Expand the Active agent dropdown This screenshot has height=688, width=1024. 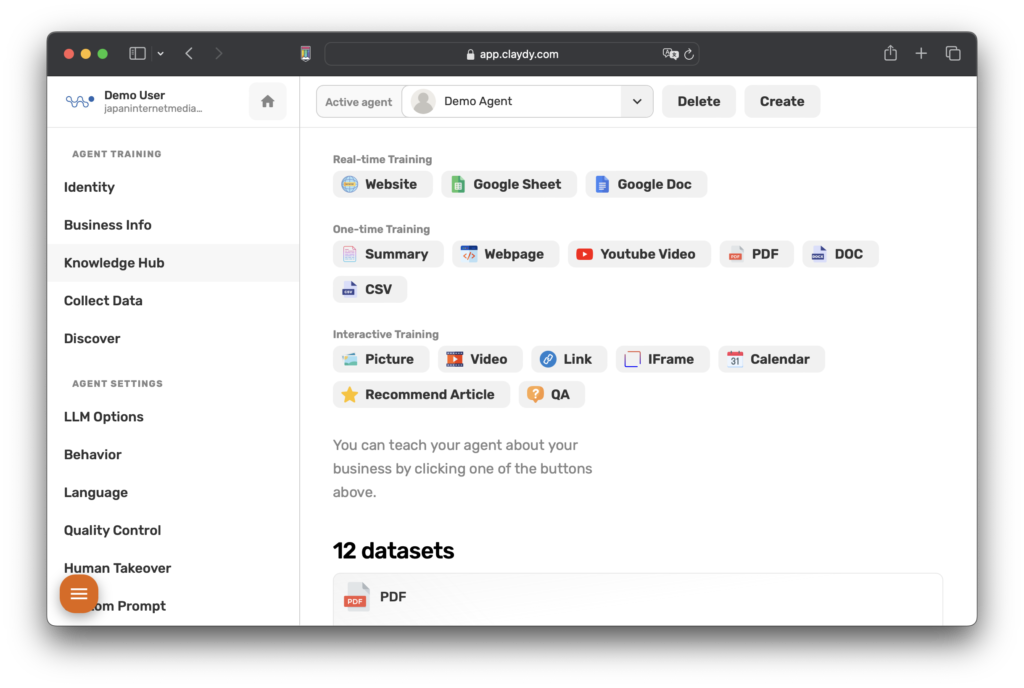(x=636, y=101)
